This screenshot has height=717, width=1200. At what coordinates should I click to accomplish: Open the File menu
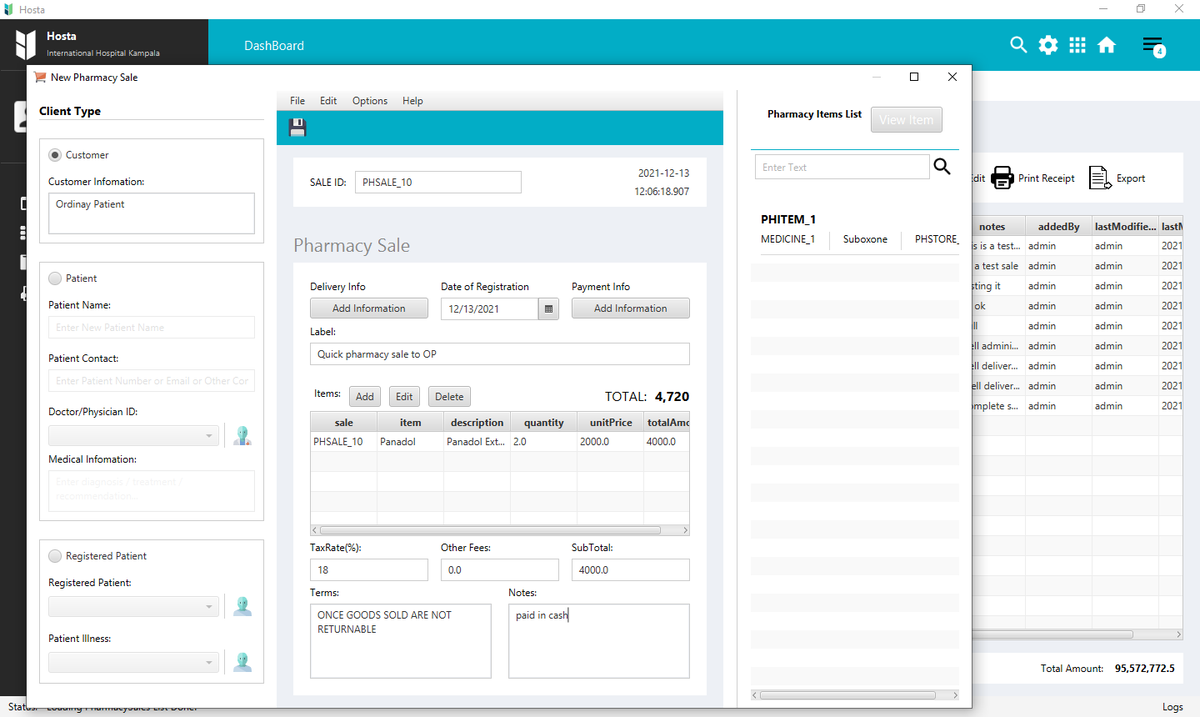297,101
